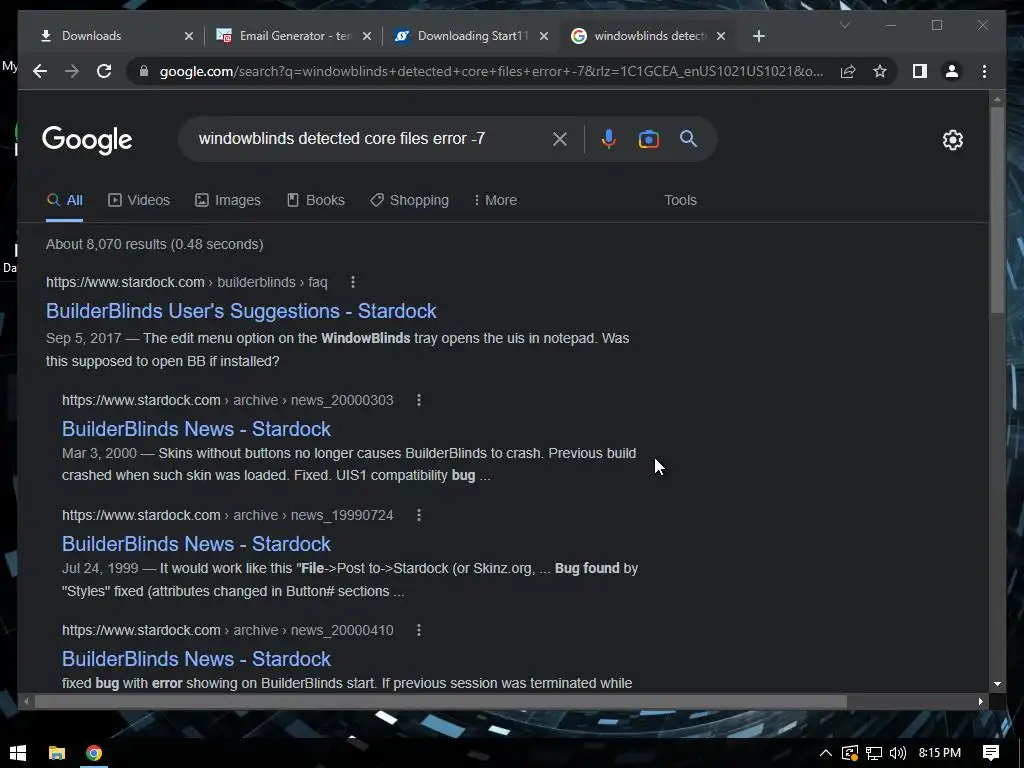Click the scroll right arrow
Viewport: 1024px width, 768px height.
click(x=980, y=701)
